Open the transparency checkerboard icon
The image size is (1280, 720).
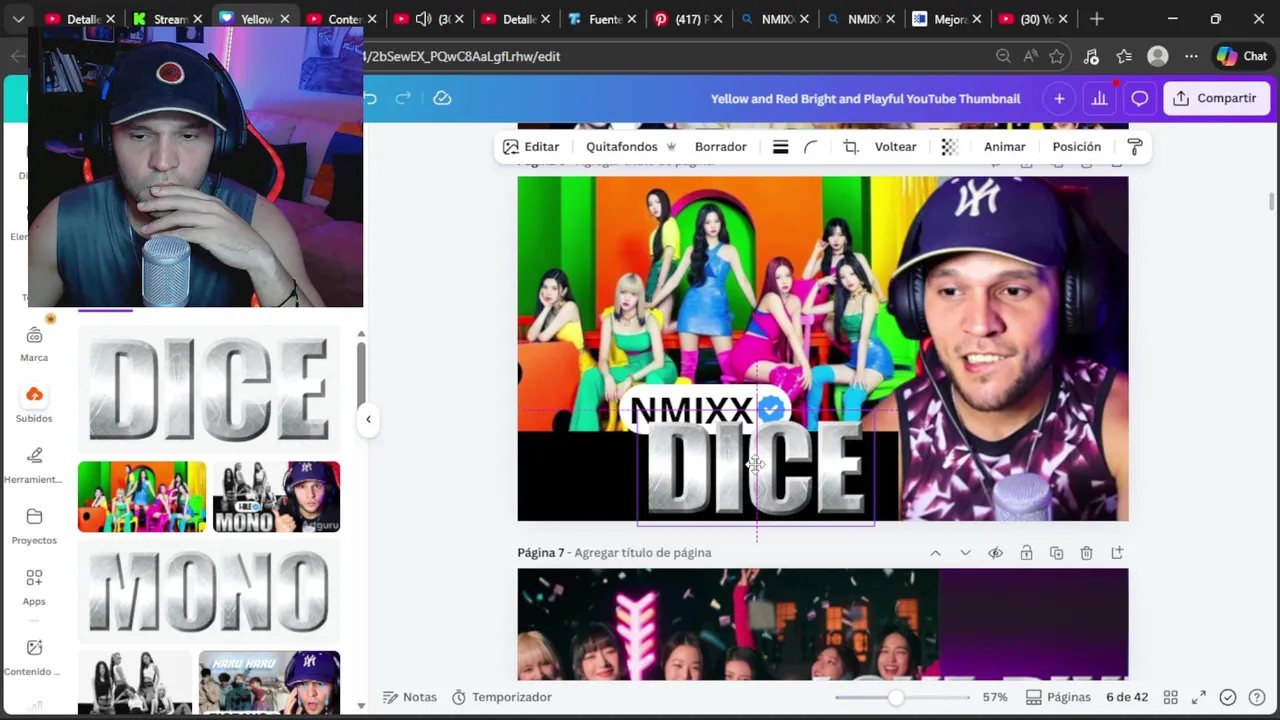949,147
